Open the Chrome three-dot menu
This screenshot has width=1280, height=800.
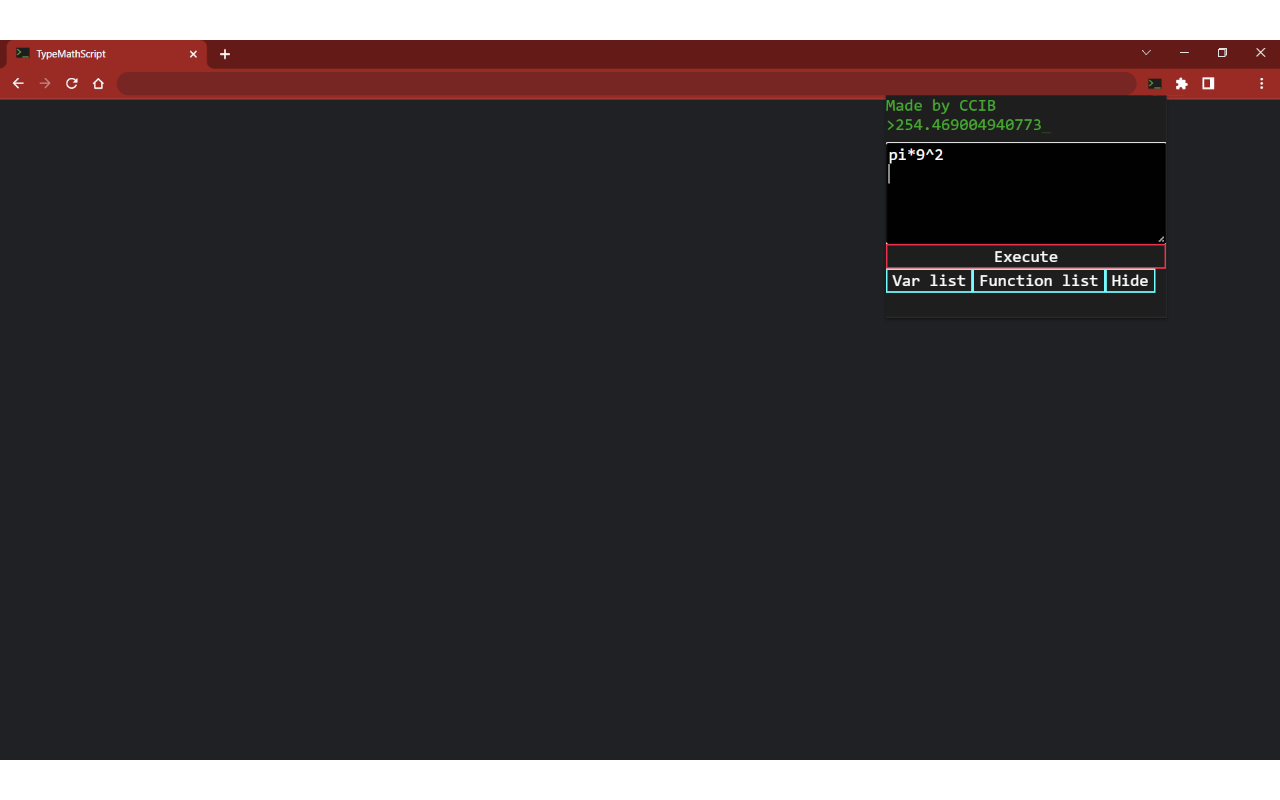click(1262, 84)
